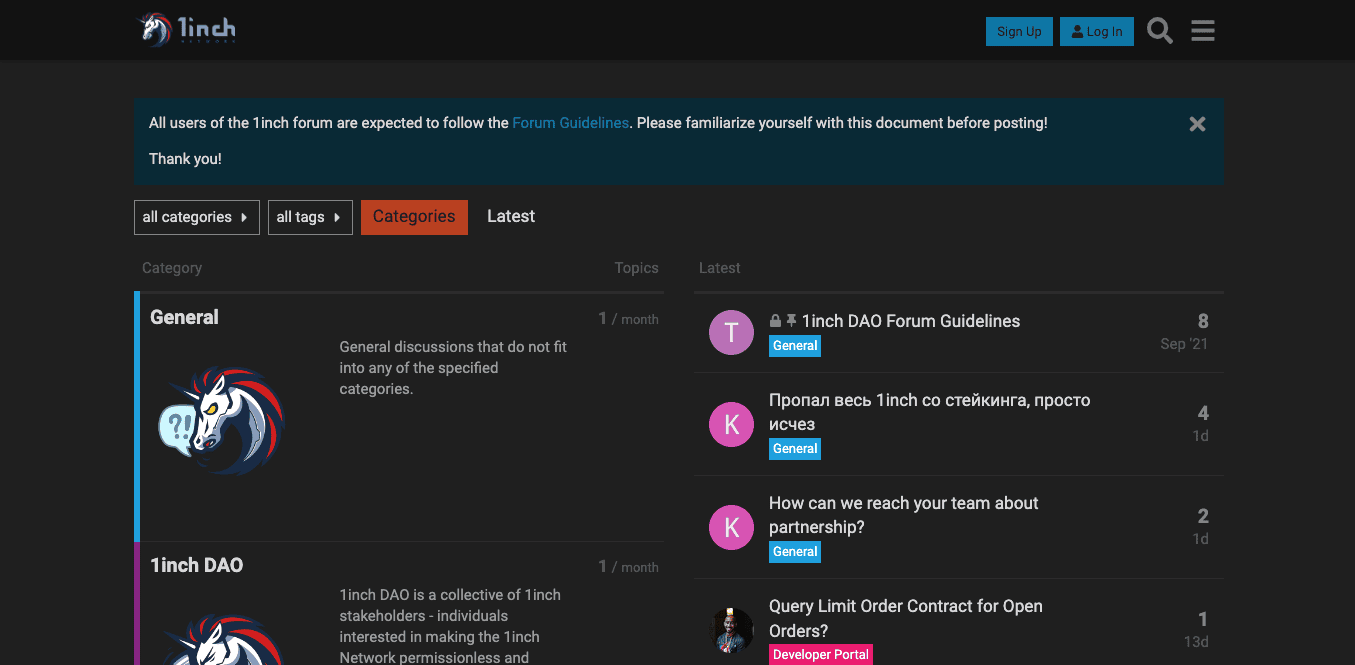Screen dimensions: 1355x665
Task: Open the search magnifier icon
Action: pyautogui.click(x=1160, y=31)
